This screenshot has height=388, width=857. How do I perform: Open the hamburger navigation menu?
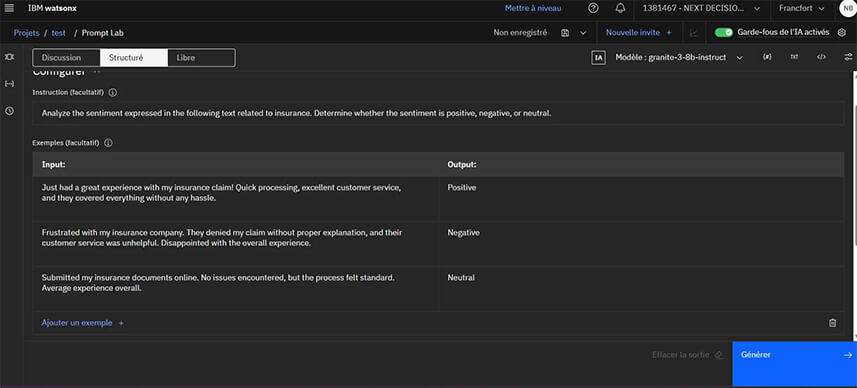point(9,8)
